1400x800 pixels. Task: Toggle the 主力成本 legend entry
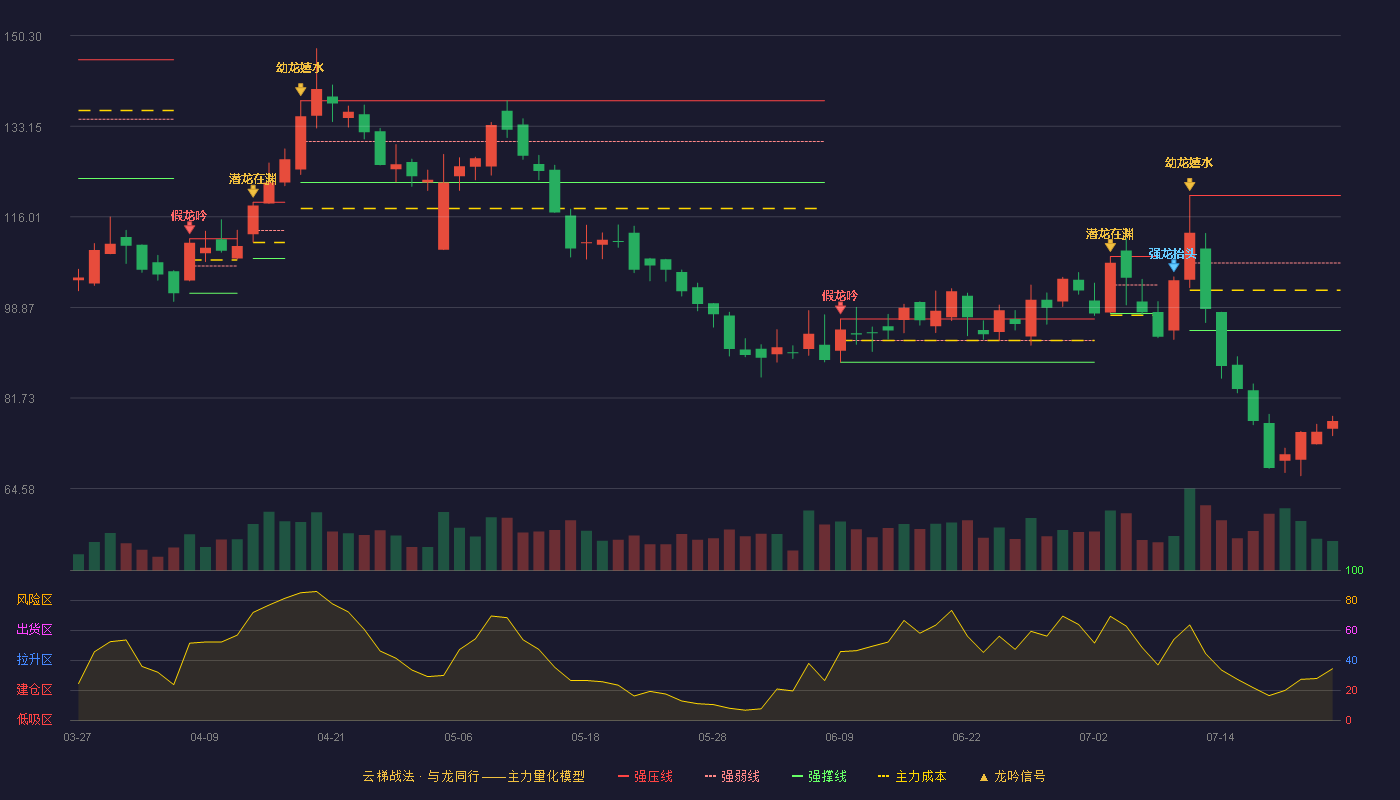point(912,776)
